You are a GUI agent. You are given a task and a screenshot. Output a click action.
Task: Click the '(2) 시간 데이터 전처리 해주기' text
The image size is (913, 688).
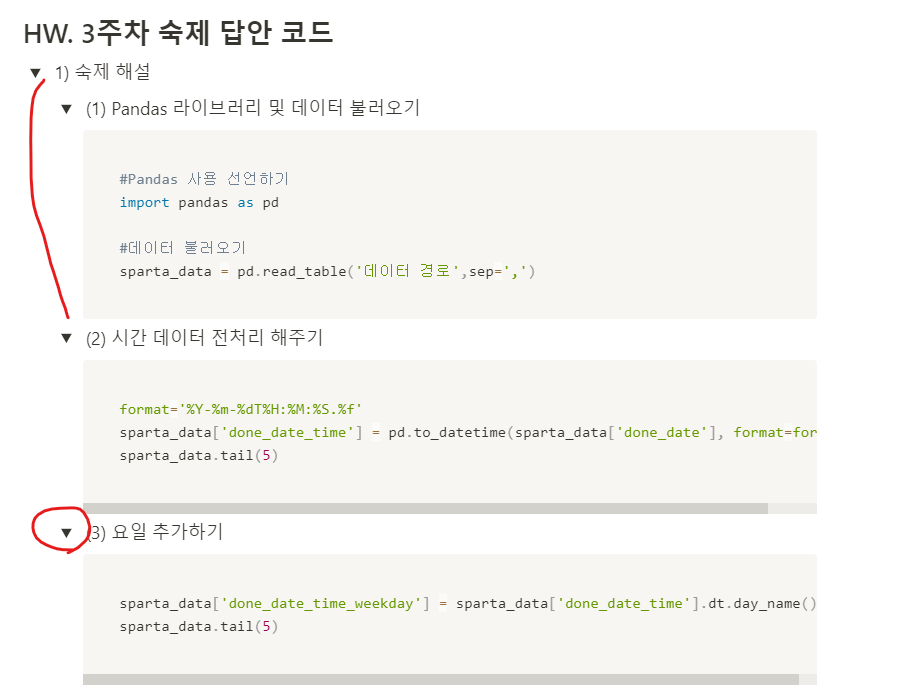click(204, 338)
